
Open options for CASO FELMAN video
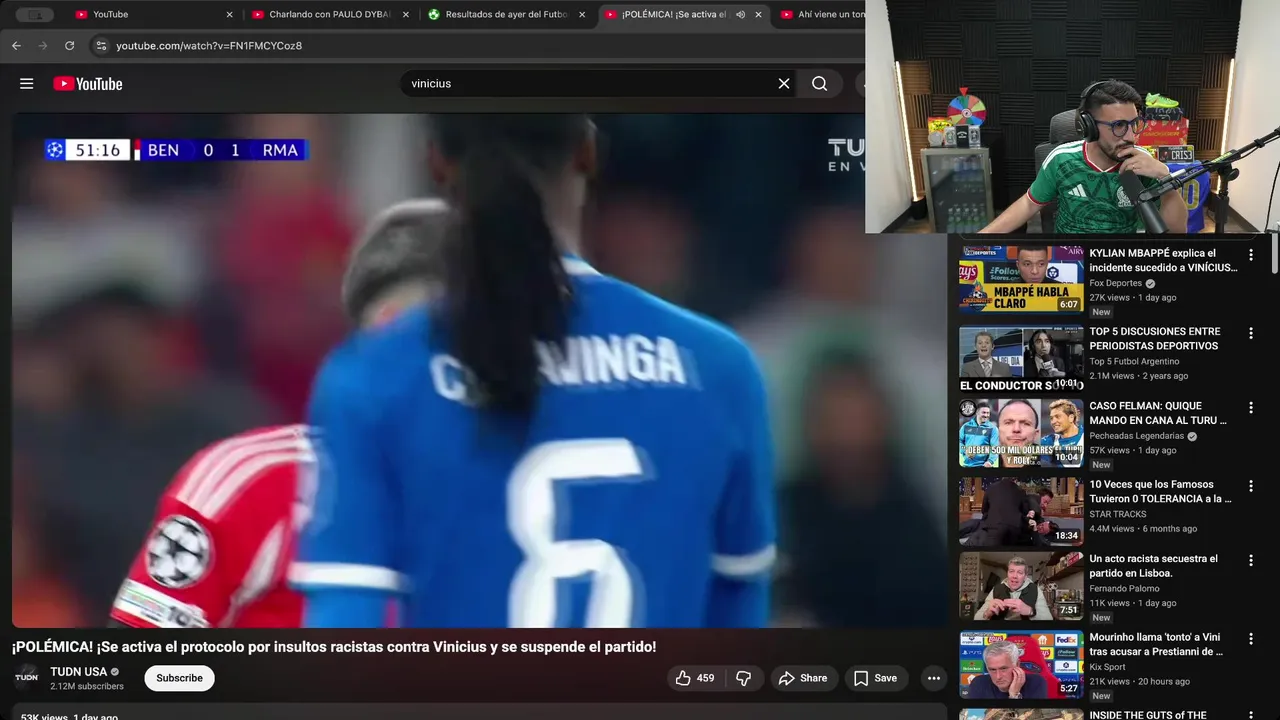click(x=1250, y=408)
